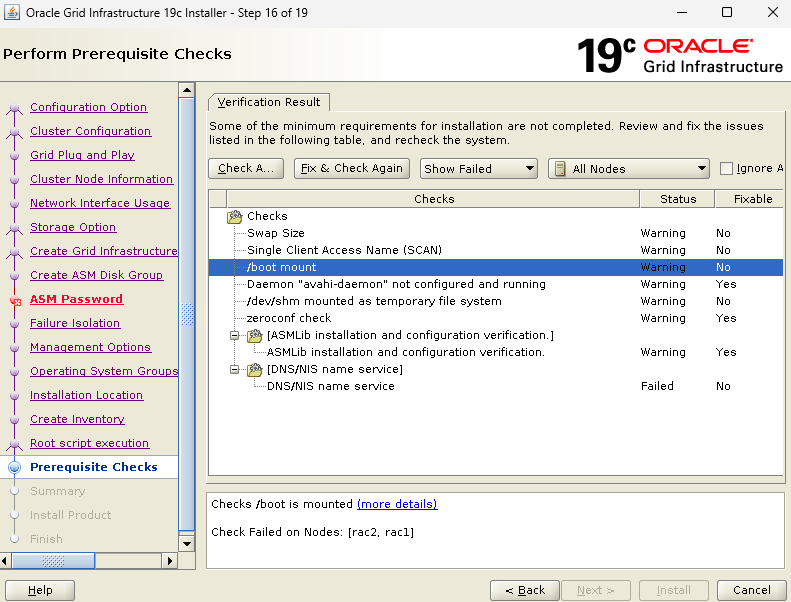The height and width of the screenshot is (602, 791).
Task: Click the sidebar scroll down arrow
Action: (x=187, y=544)
